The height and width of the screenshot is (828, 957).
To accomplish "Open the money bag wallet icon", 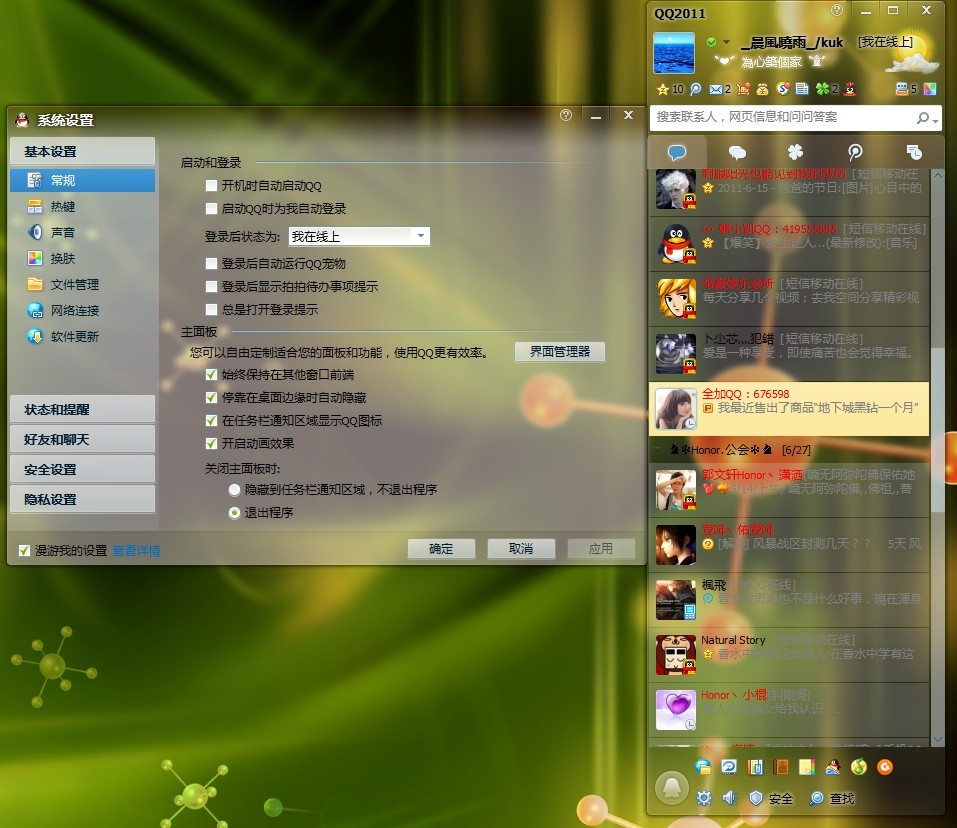I will [762, 90].
